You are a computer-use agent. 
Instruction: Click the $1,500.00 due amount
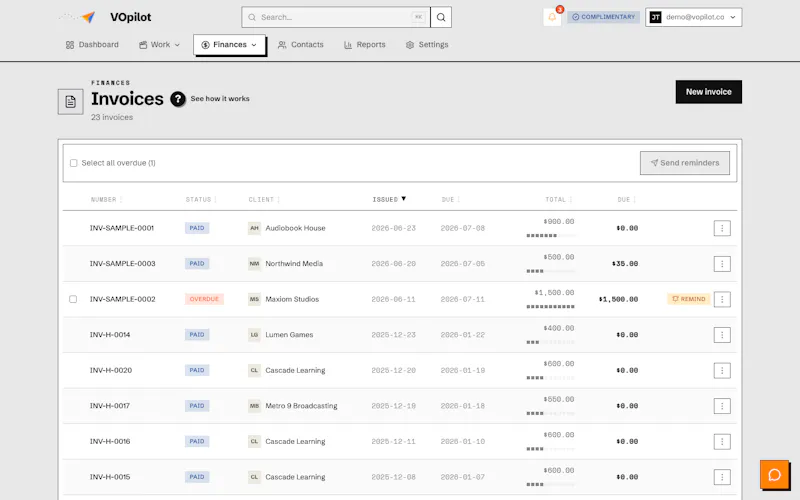(618, 299)
